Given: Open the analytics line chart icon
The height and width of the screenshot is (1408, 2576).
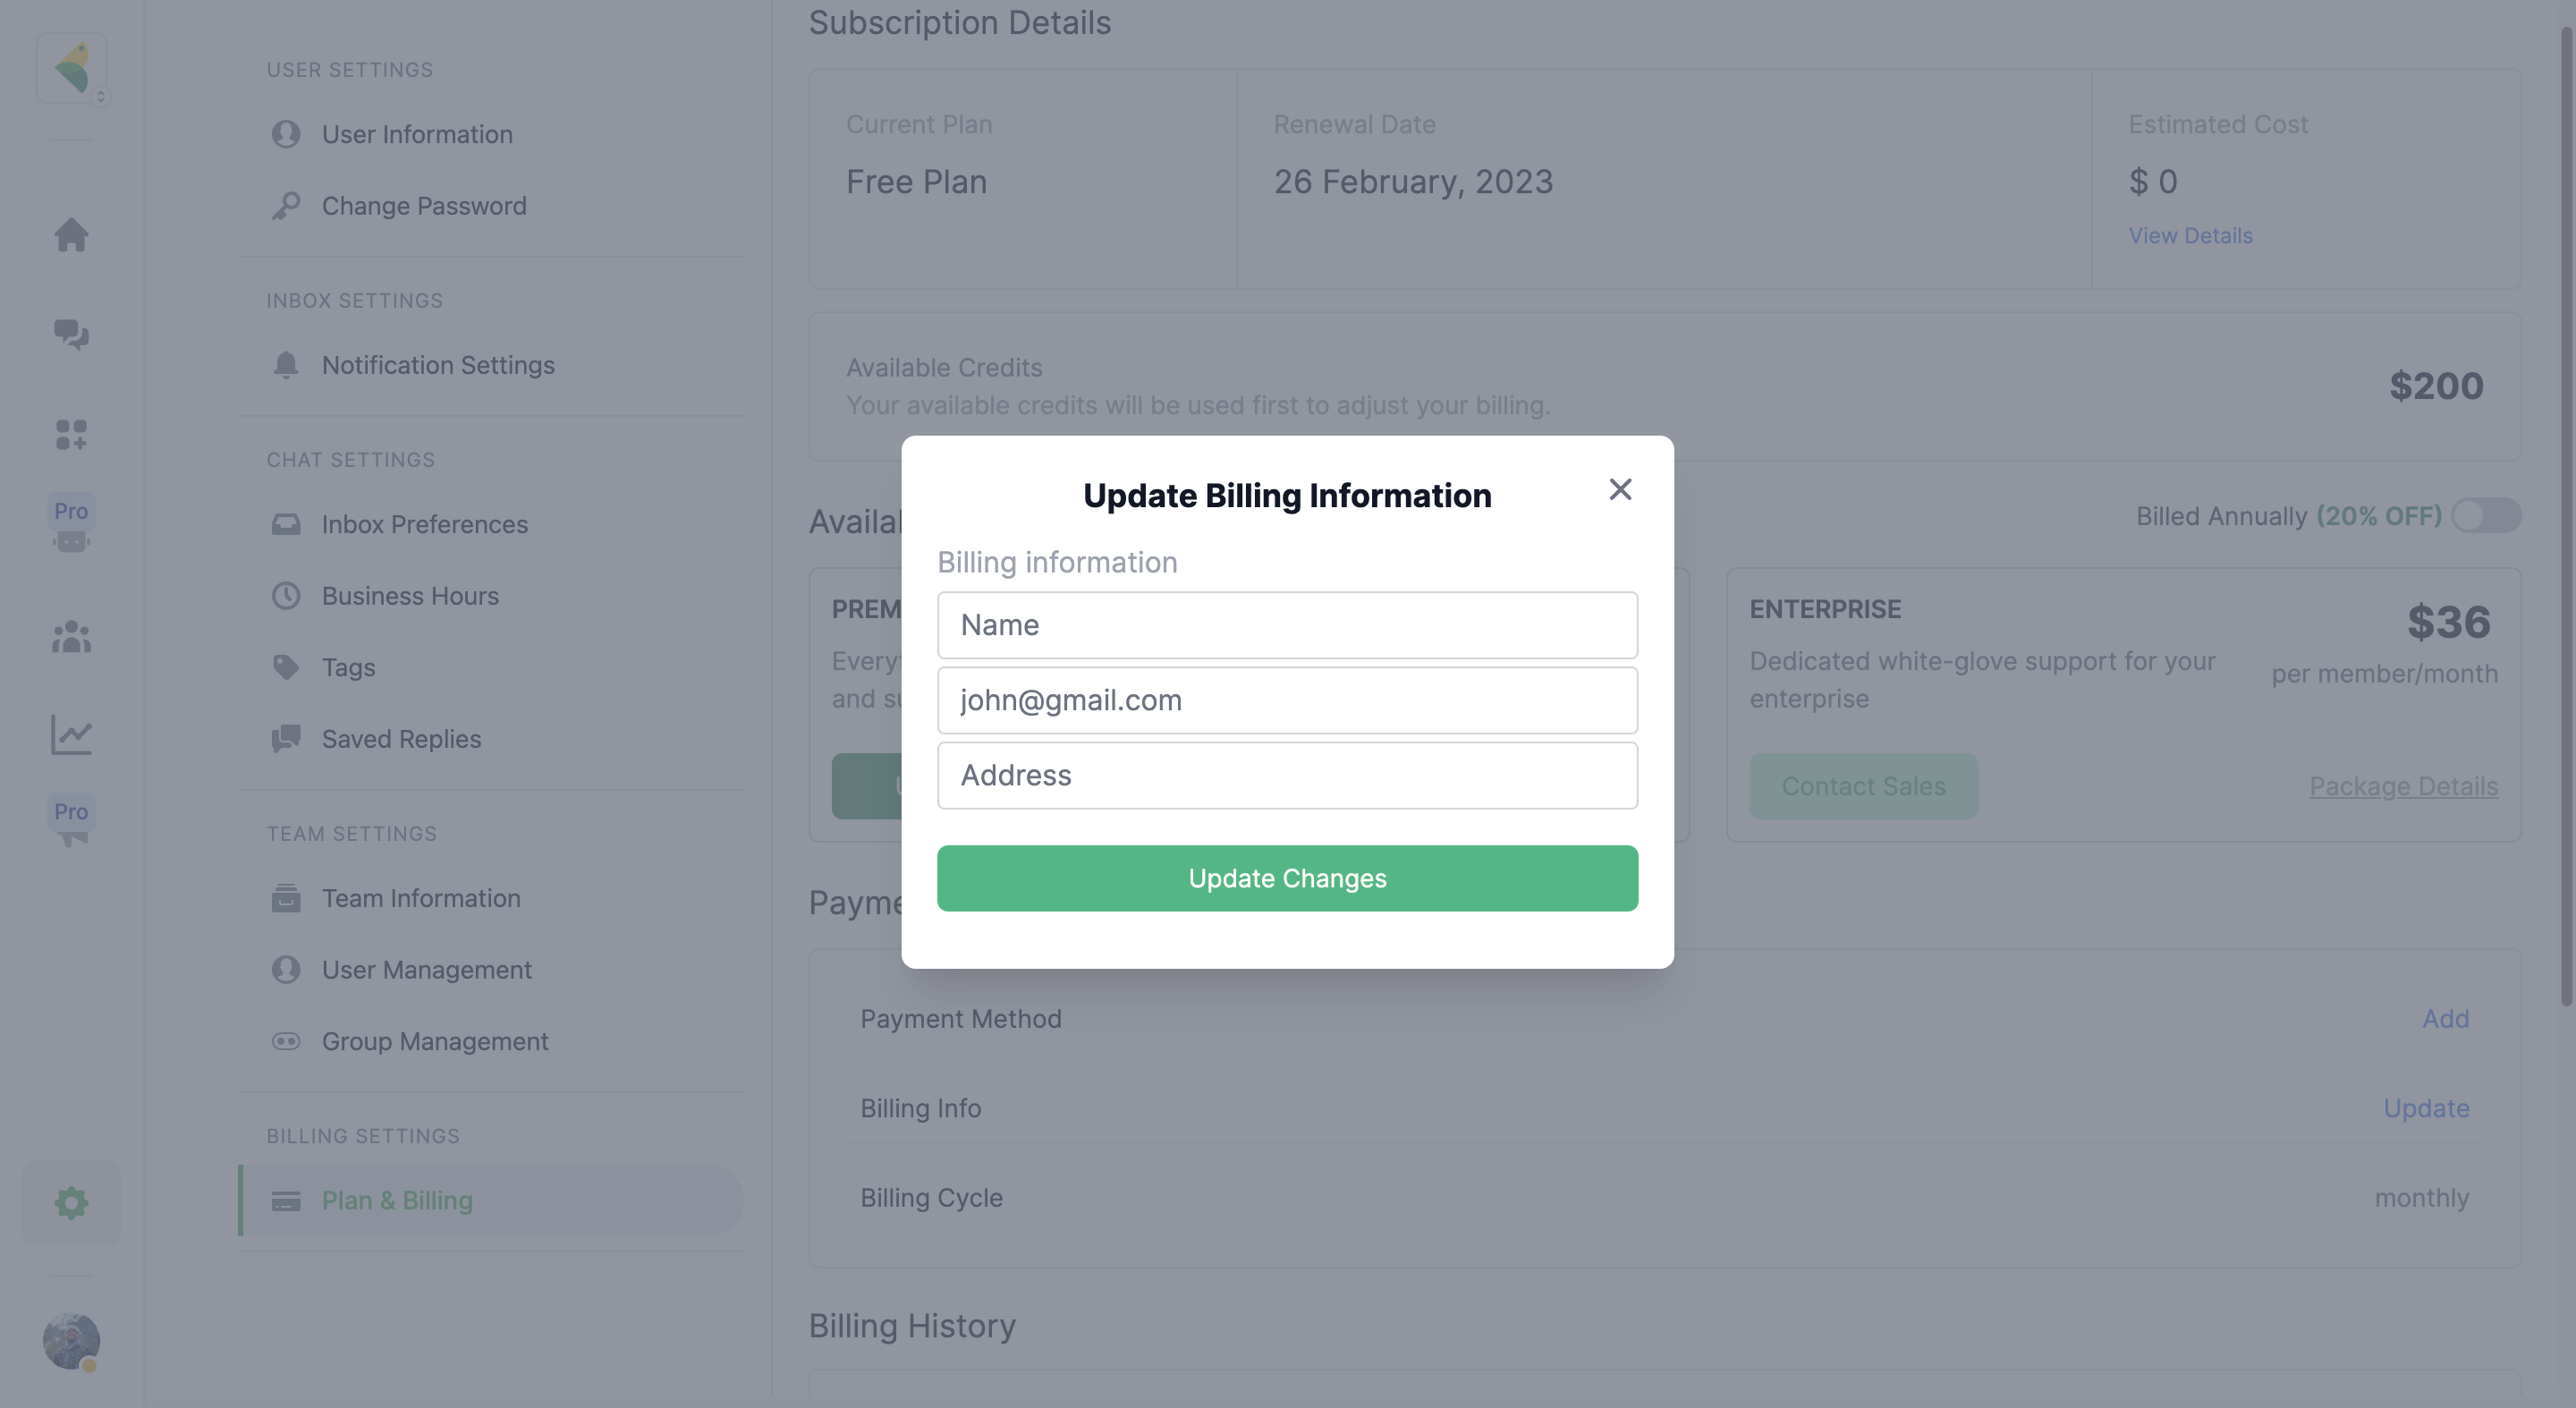Looking at the screenshot, I should (x=71, y=735).
